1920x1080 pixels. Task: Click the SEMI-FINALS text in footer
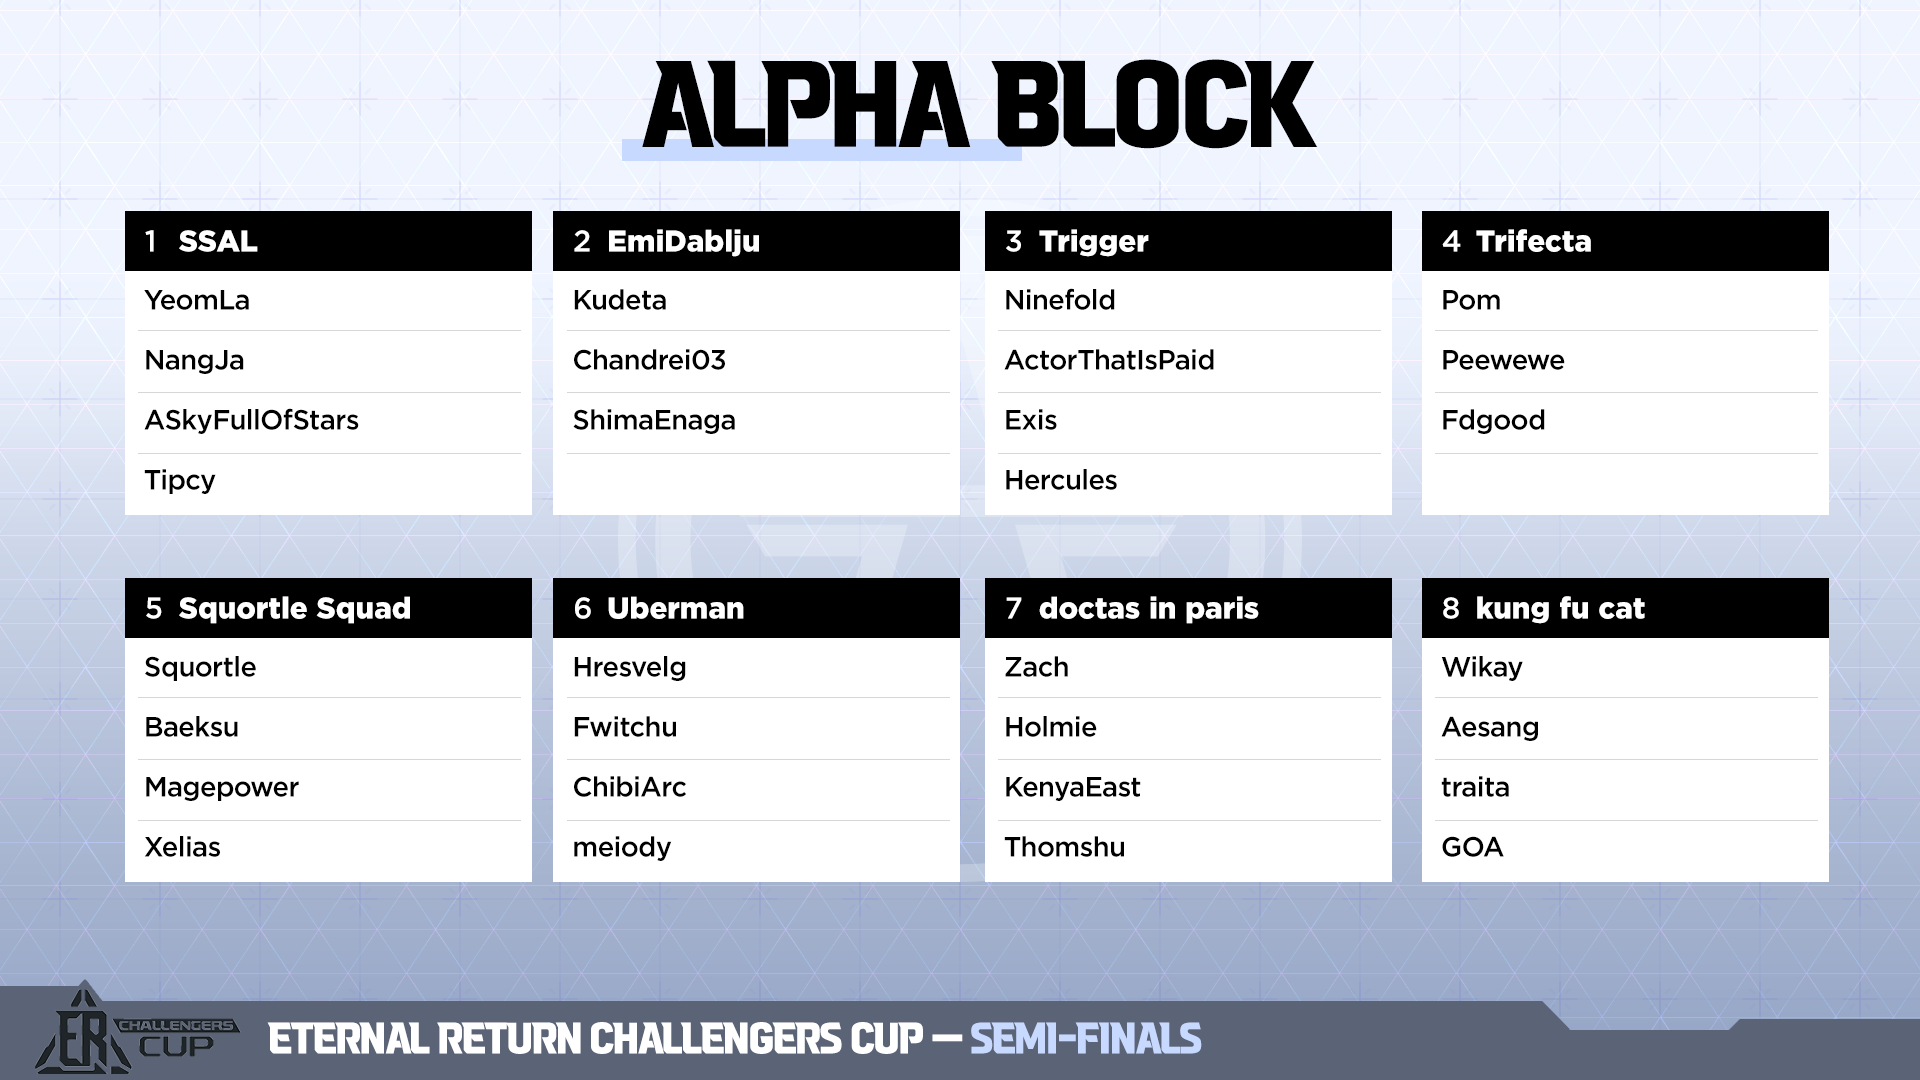pyautogui.click(x=1085, y=1039)
